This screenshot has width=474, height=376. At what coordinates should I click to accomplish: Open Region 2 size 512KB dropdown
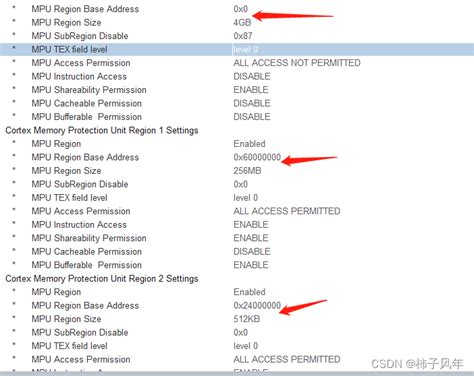(x=247, y=319)
